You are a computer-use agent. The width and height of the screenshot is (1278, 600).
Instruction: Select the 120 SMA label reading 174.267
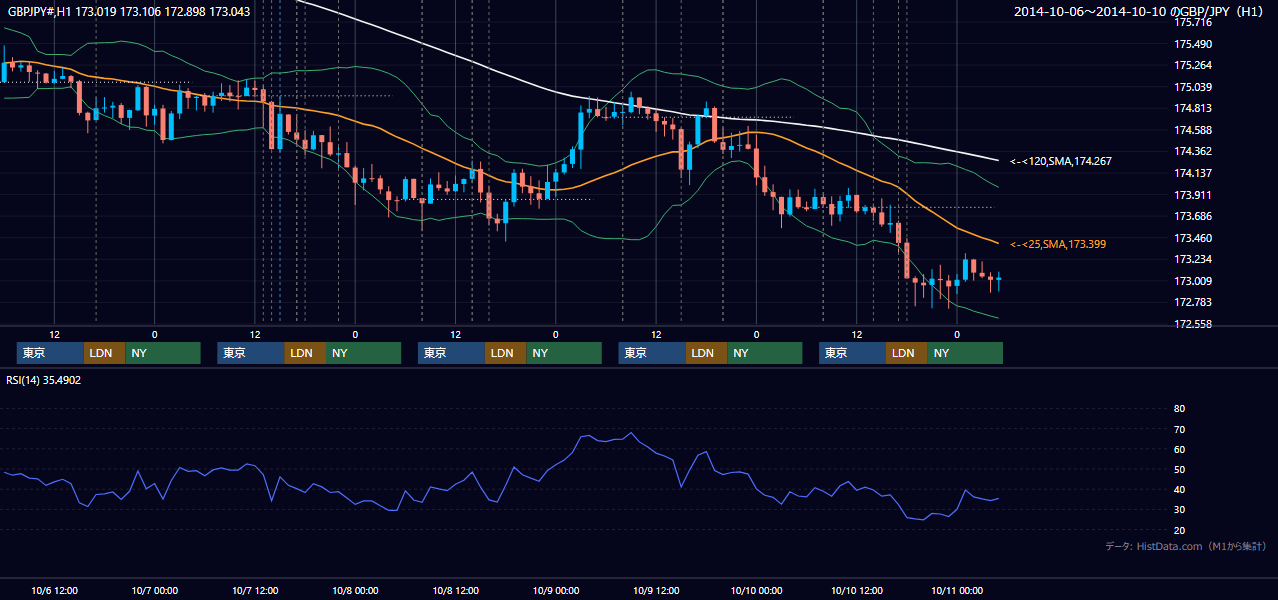tap(1061, 161)
